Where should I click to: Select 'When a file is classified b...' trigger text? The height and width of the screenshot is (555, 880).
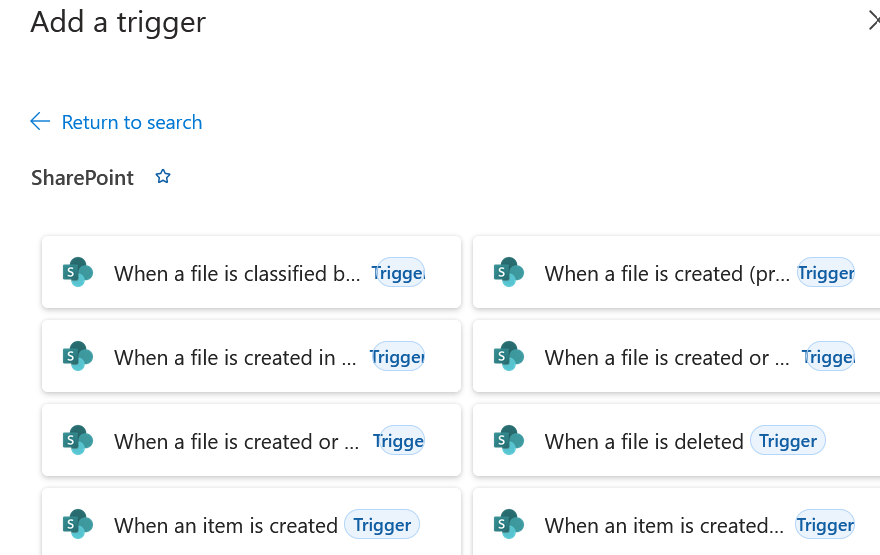point(237,273)
